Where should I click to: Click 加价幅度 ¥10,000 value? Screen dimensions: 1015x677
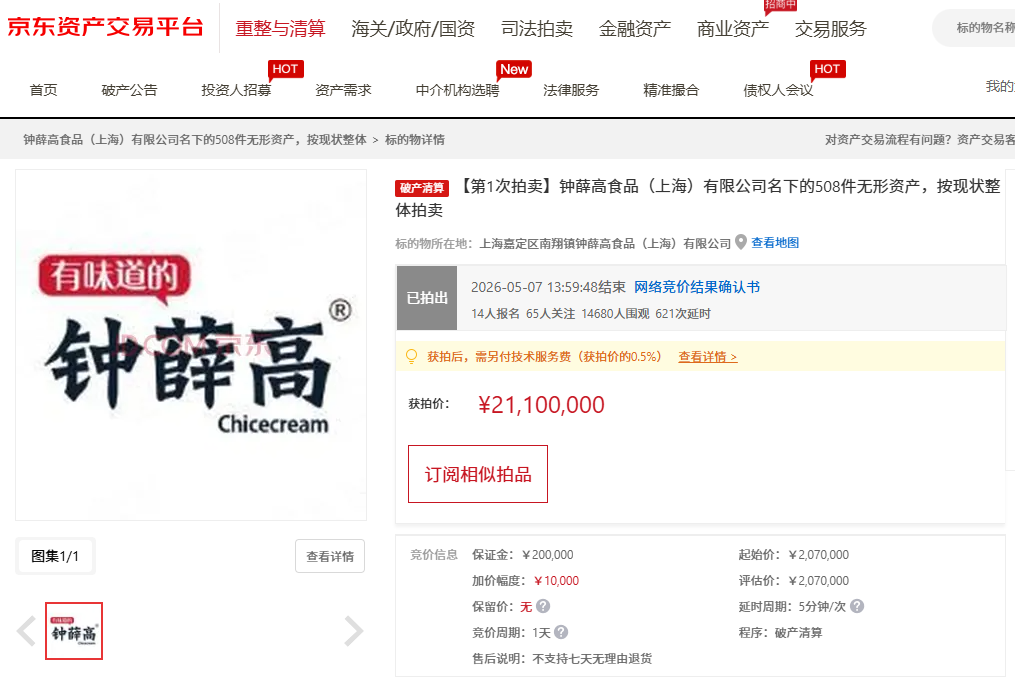pos(556,581)
